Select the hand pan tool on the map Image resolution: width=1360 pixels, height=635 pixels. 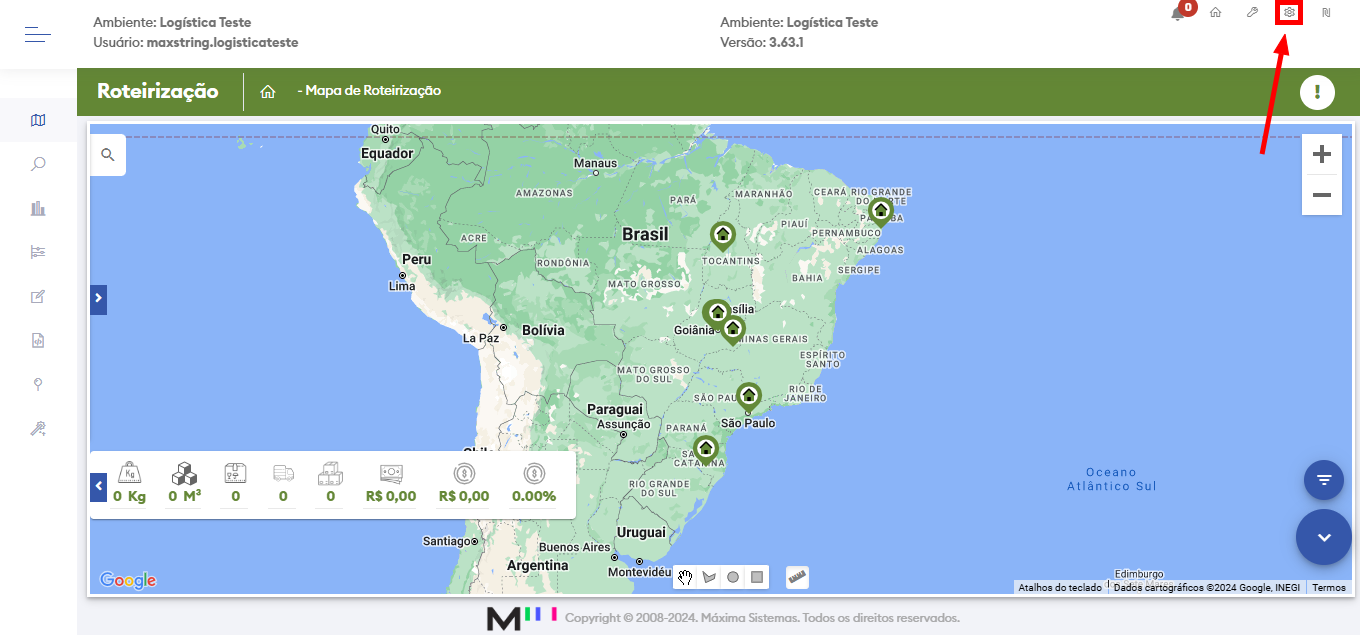tap(685, 577)
